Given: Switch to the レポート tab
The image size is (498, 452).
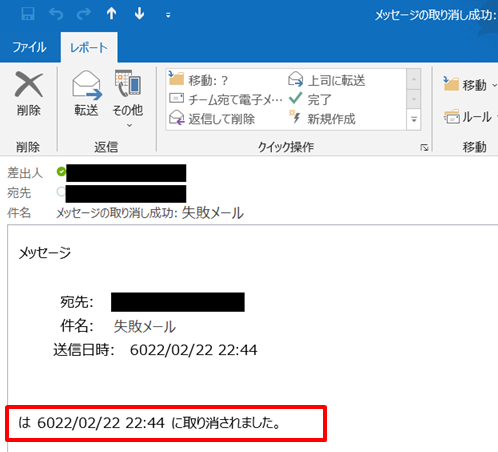Looking at the screenshot, I should pyautogui.click(x=89, y=48).
